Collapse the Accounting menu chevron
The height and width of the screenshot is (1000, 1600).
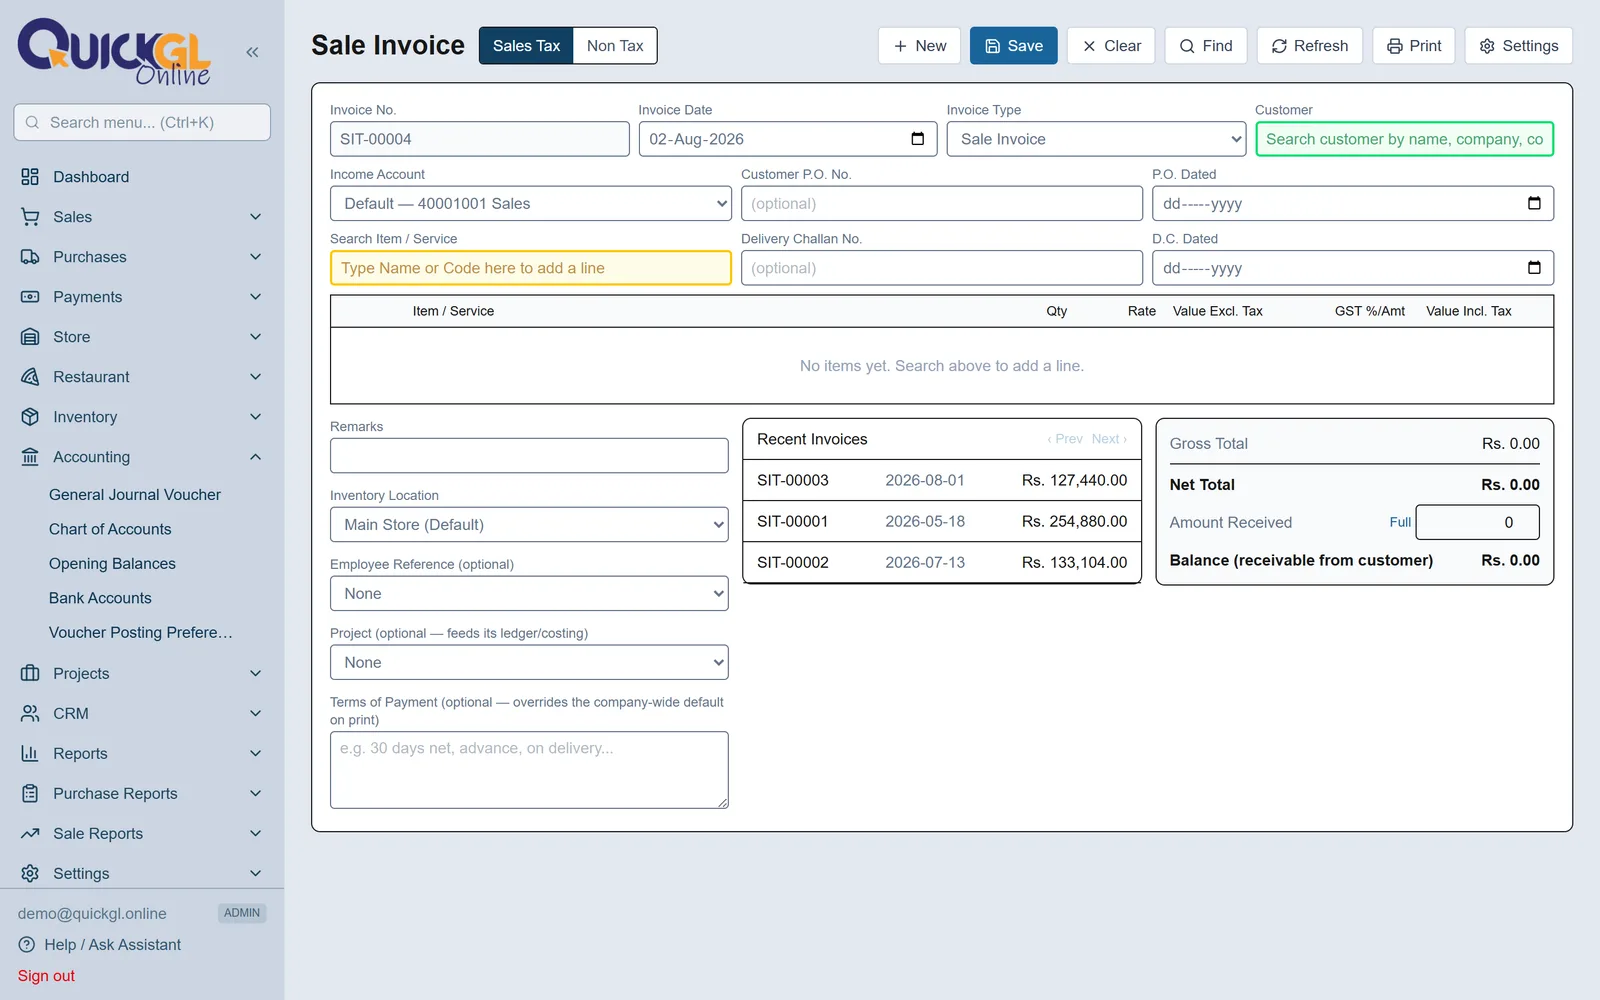point(256,457)
